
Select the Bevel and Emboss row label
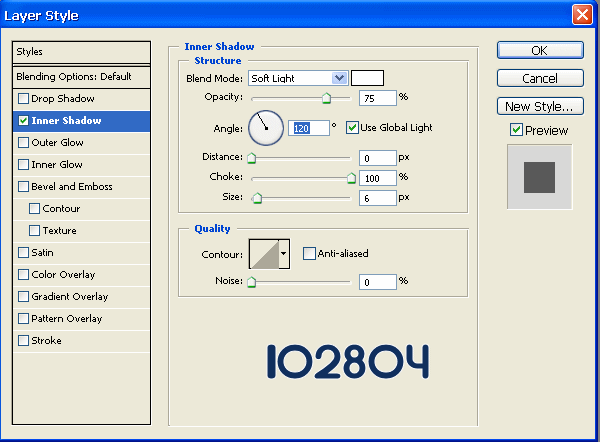pos(72,187)
